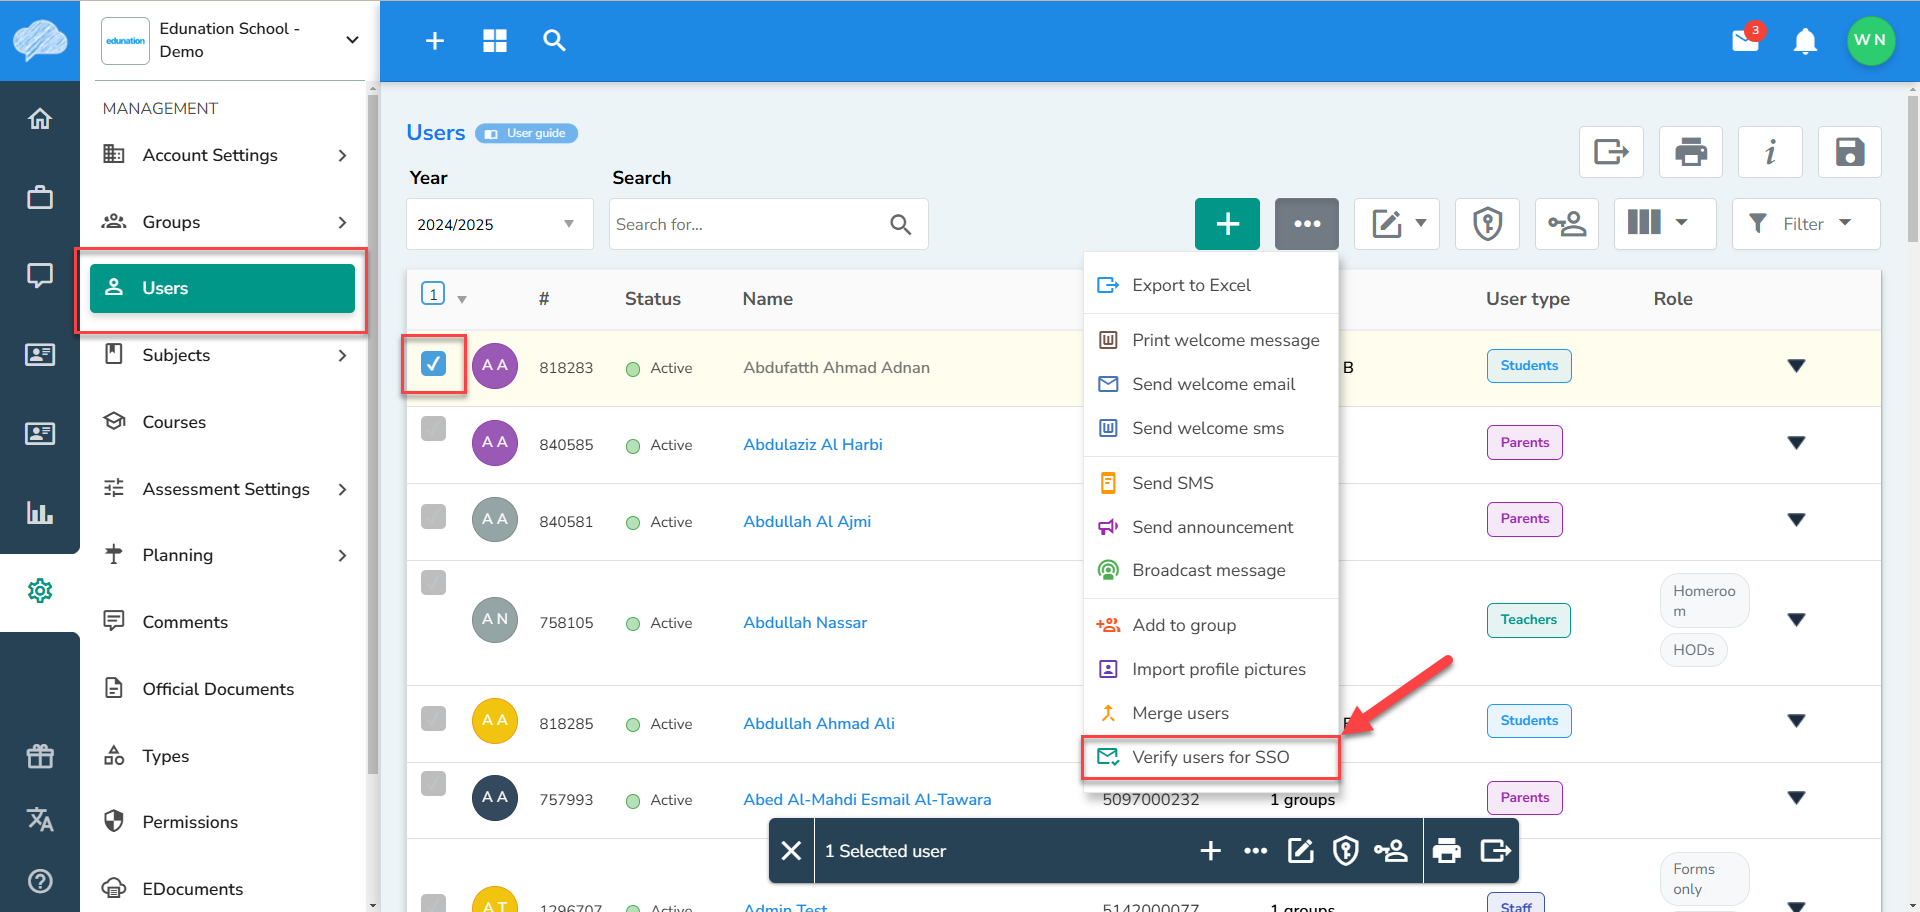Open the chat bubble icon in left rail
This screenshot has width=1920, height=912.
[x=40, y=275]
